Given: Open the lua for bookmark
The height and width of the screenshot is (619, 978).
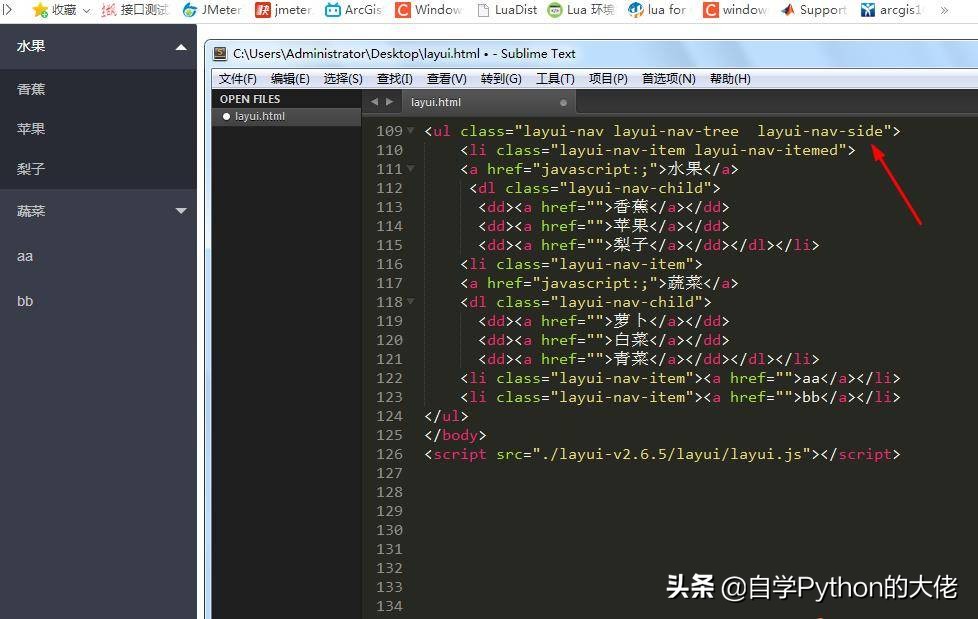Looking at the screenshot, I should 657,9.
